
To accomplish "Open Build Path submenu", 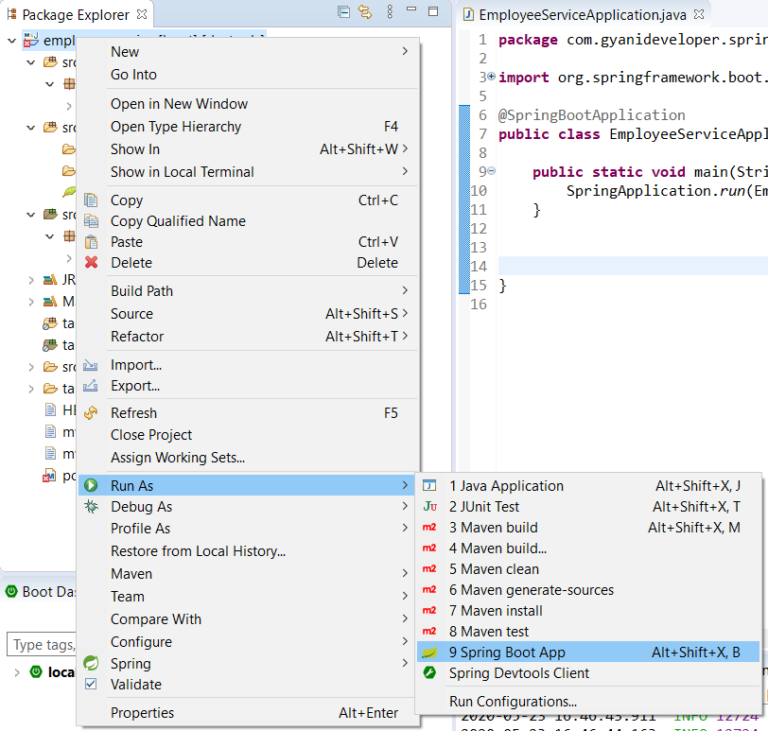I will 249,291.
